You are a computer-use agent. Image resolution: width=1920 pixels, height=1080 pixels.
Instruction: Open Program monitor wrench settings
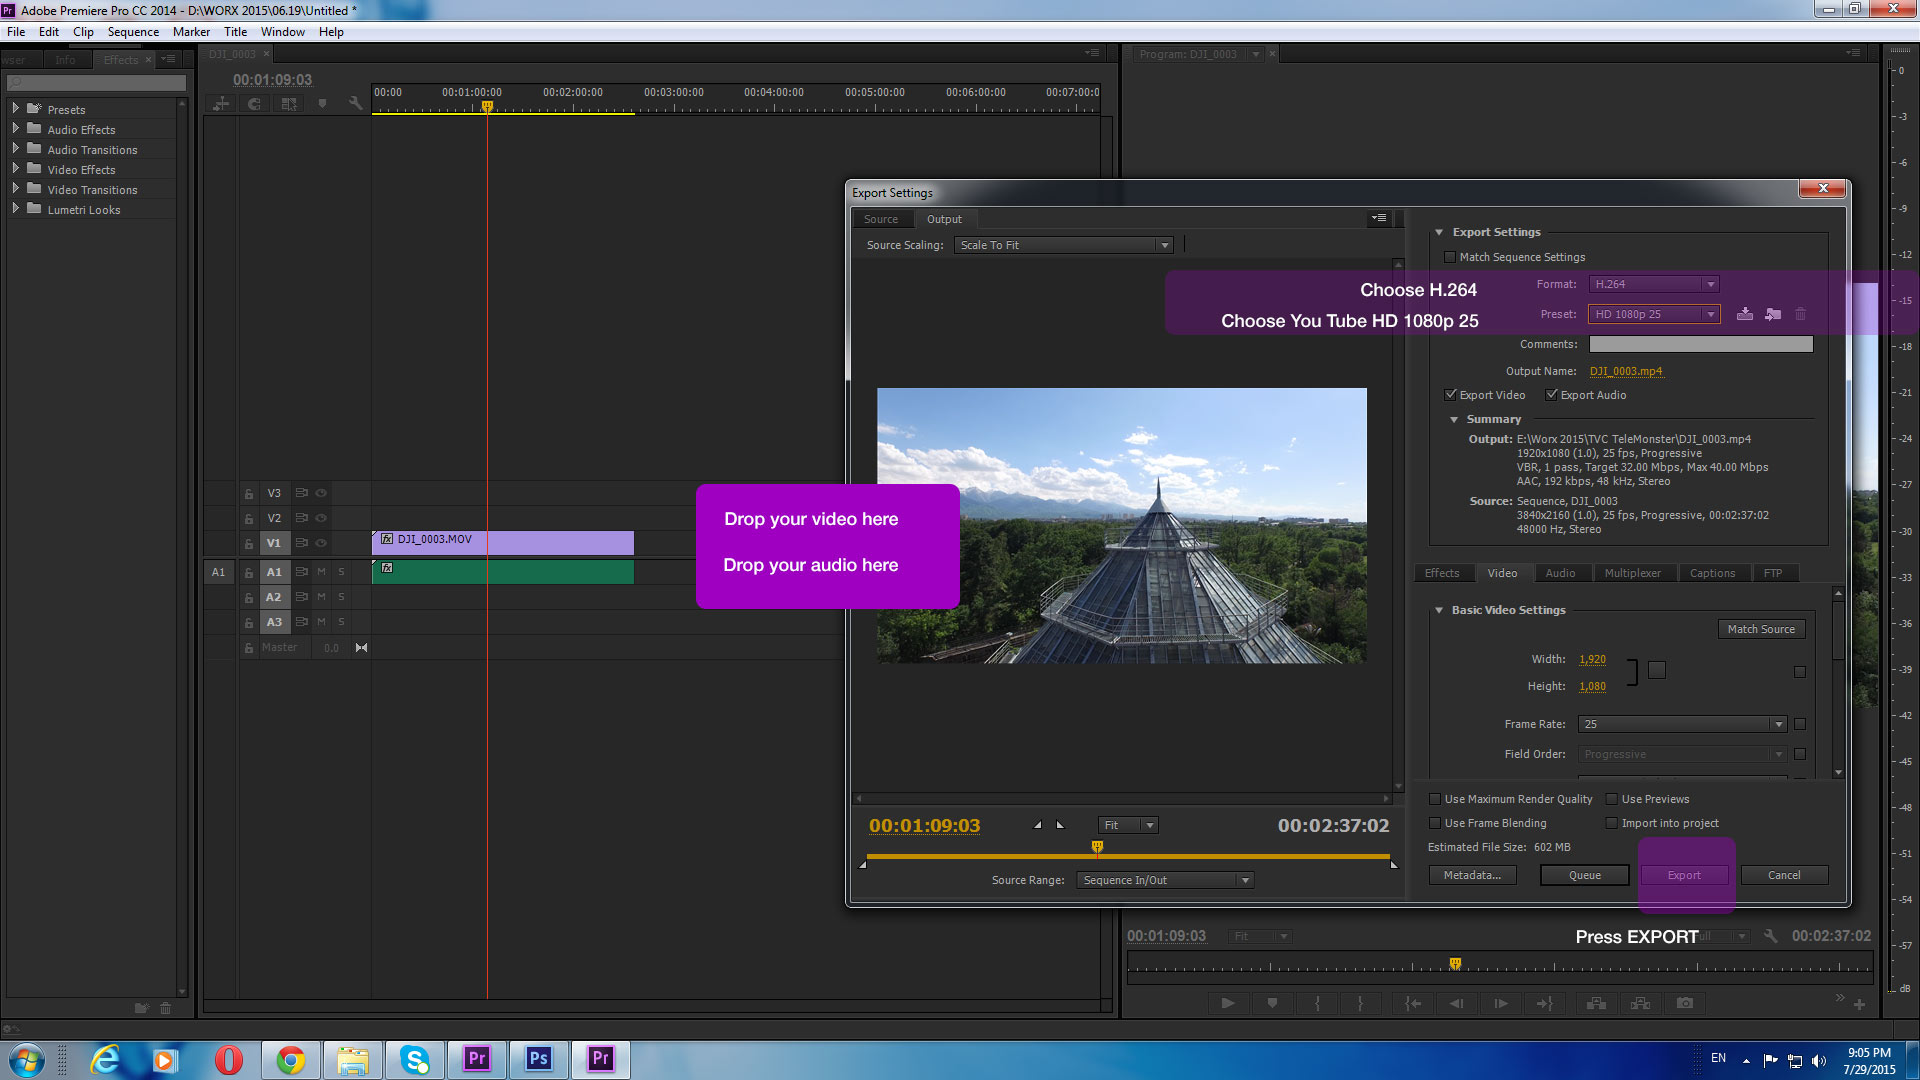pos(1770,936)
